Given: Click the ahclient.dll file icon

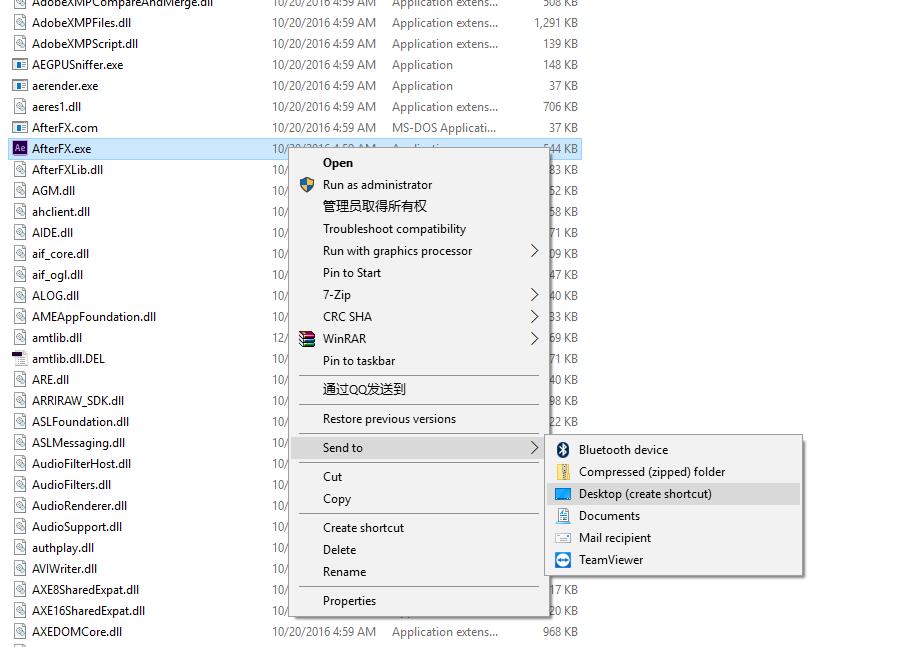Looking at the screenshot, I should click(20, 211).
